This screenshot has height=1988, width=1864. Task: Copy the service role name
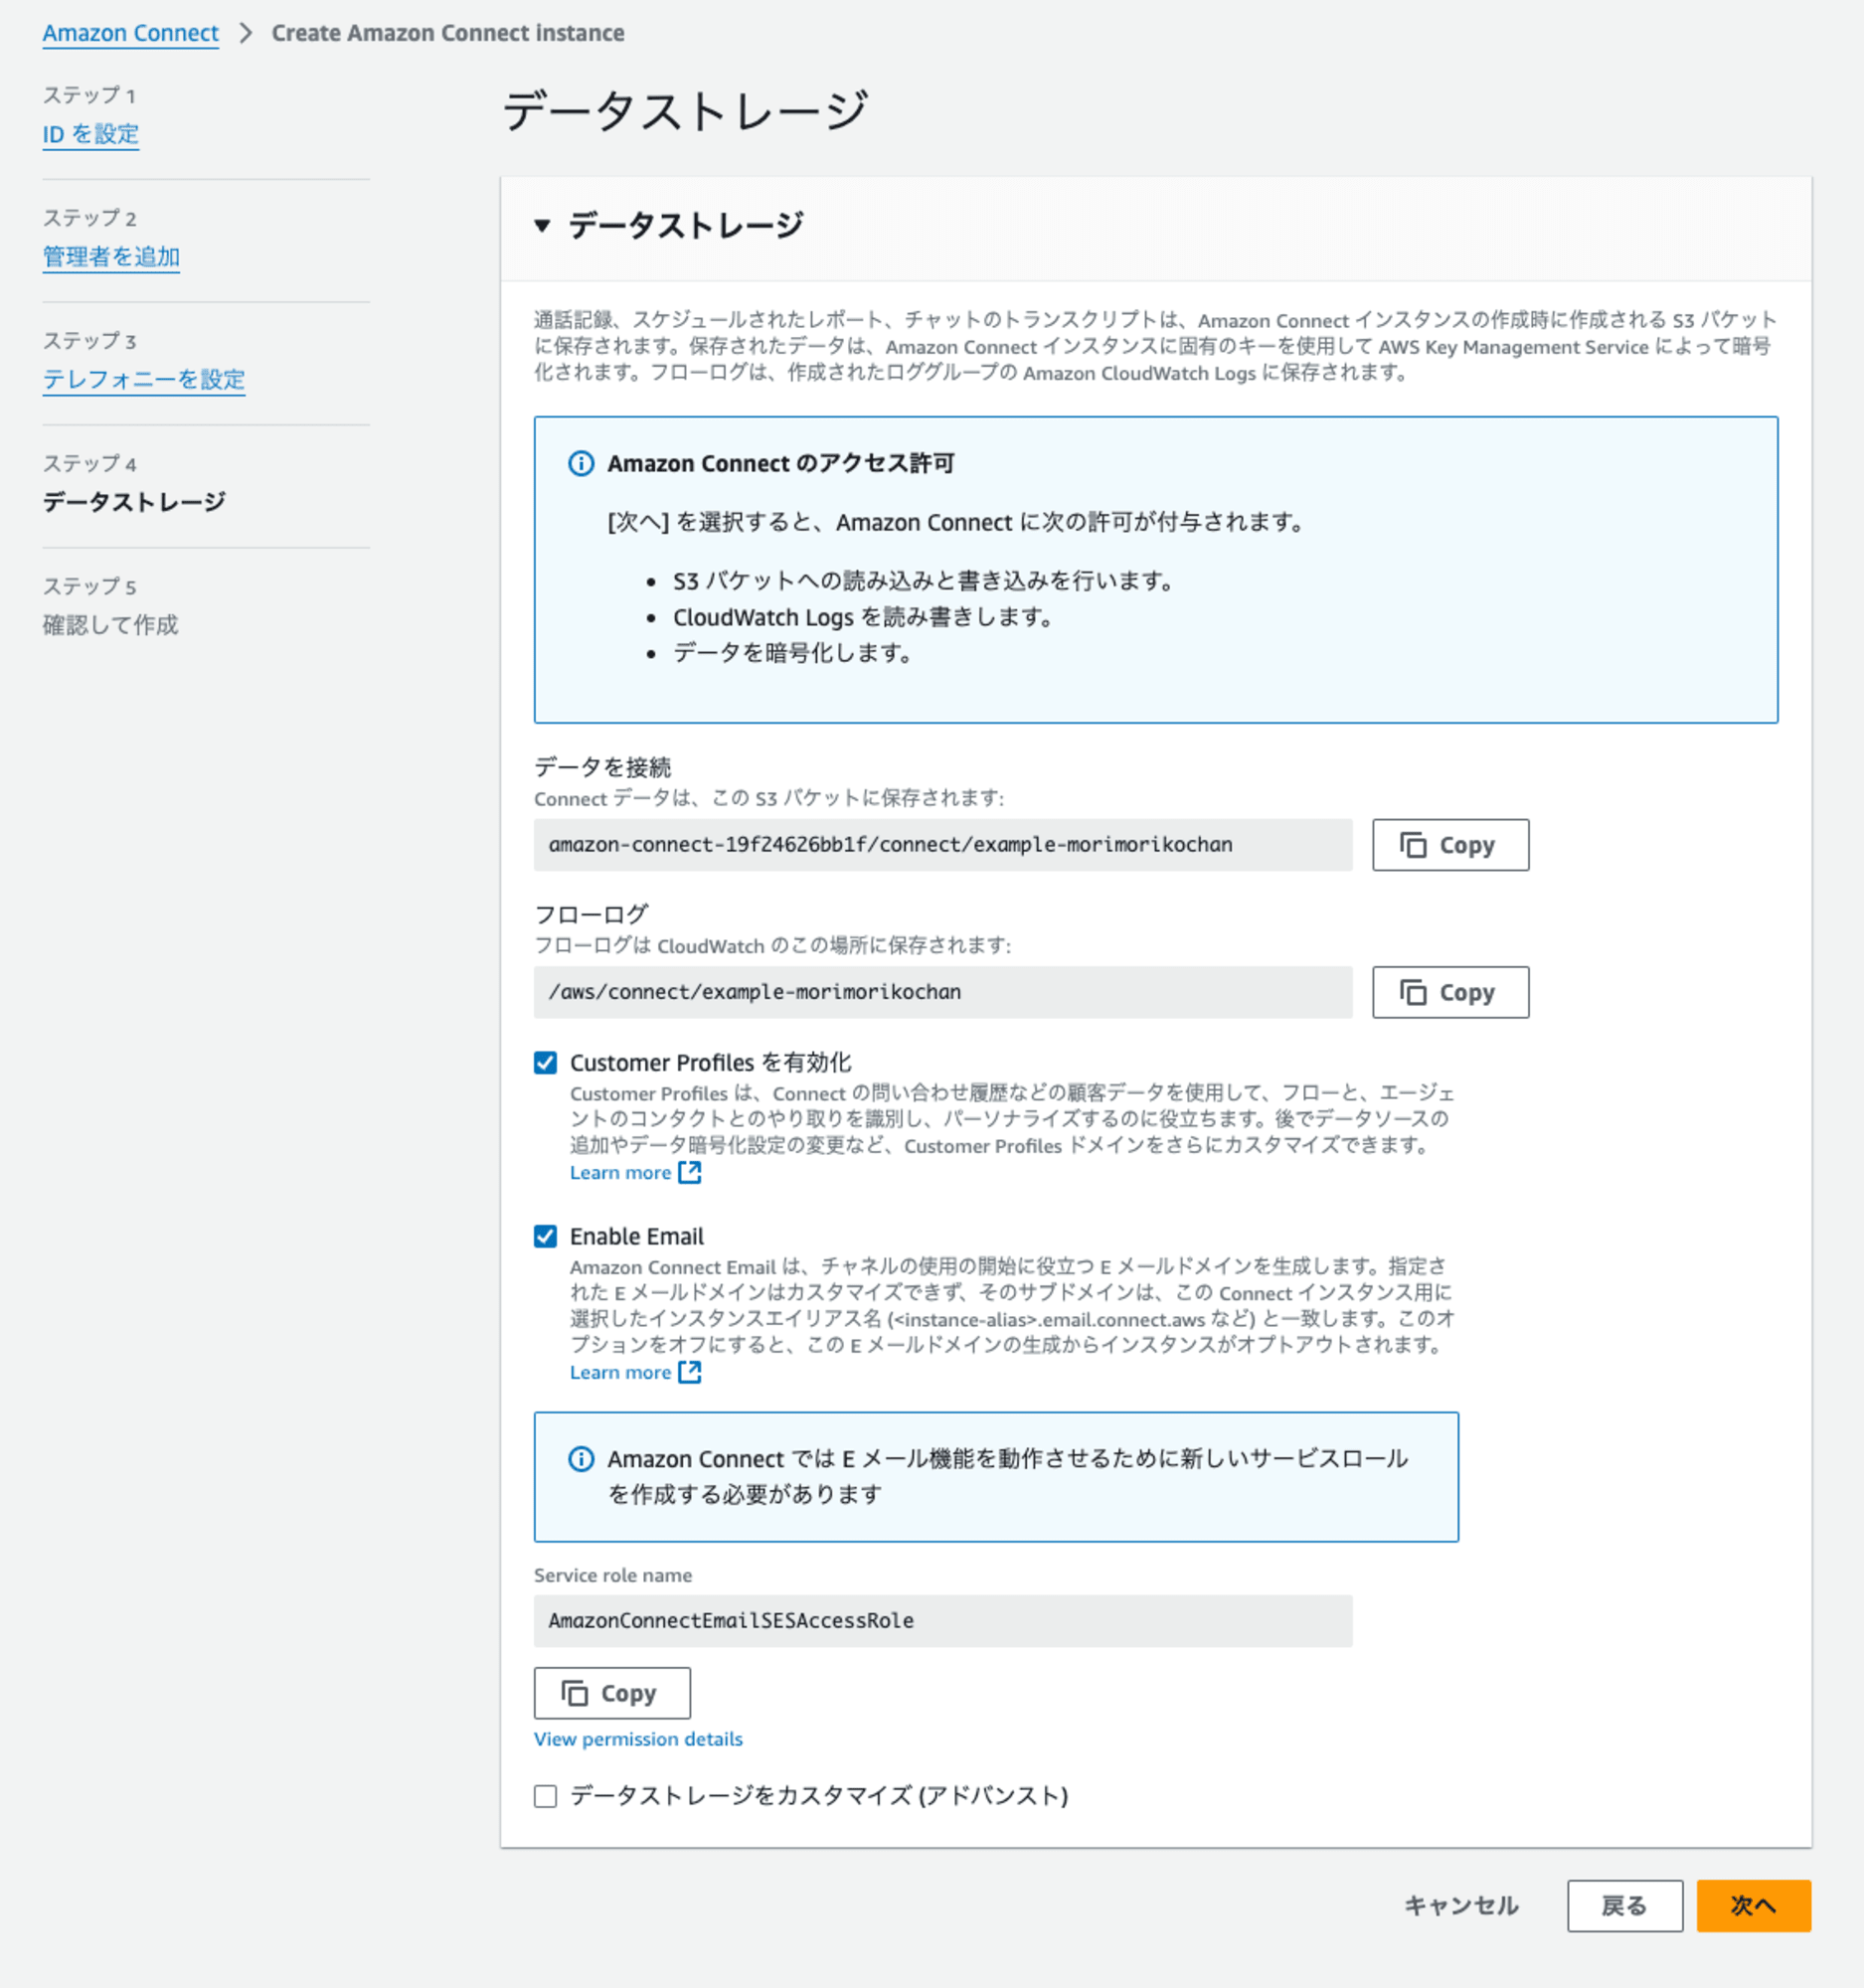pyautogui.click(x=612, y=1693)
